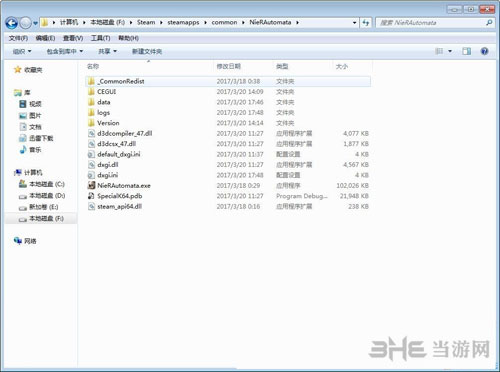Open the 组织 dropdown in toolbar
The image size is (500, 372).
(22, 51)
